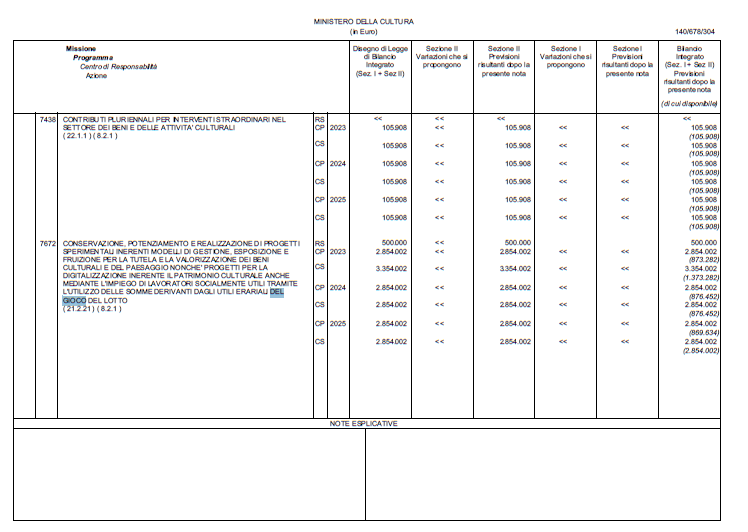
Task: Click the Missione label in header
Action: point(81,49)
